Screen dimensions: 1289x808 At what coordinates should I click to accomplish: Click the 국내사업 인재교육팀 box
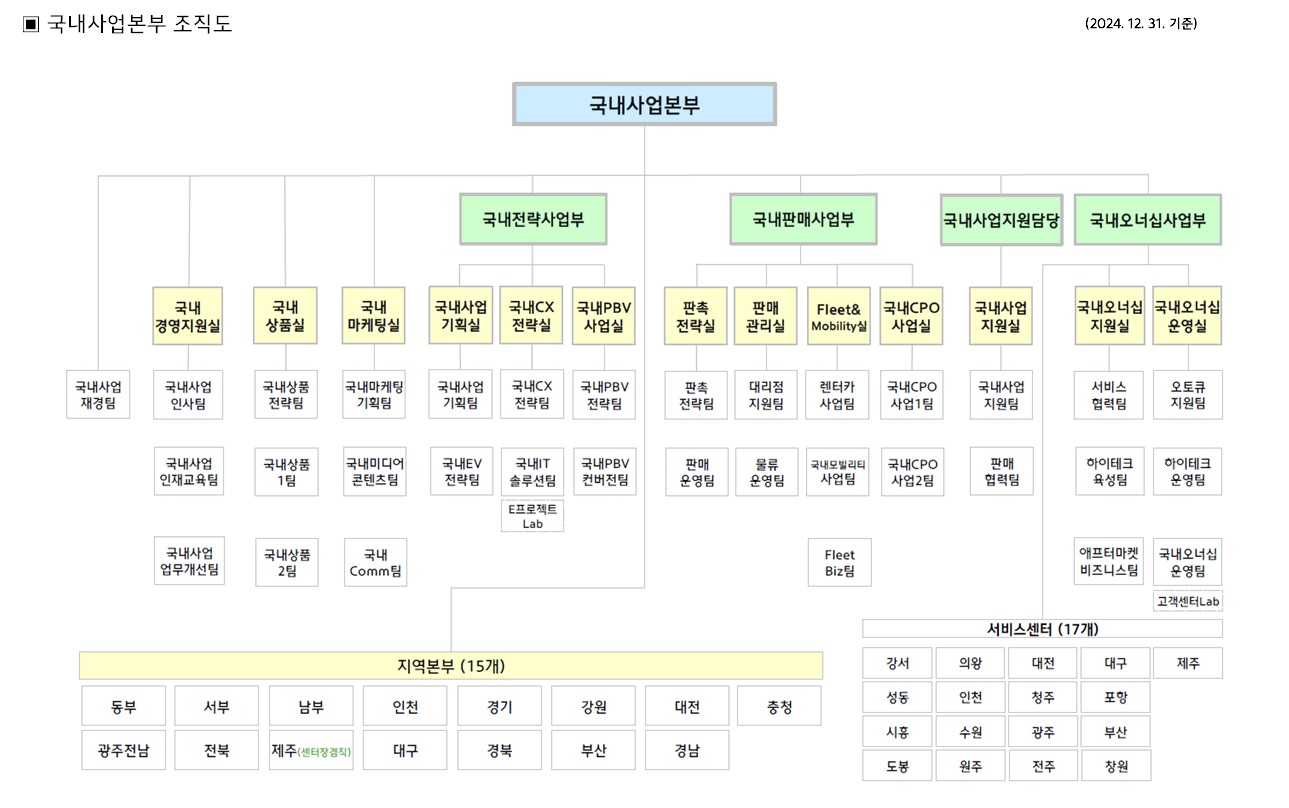pos(188,472)
